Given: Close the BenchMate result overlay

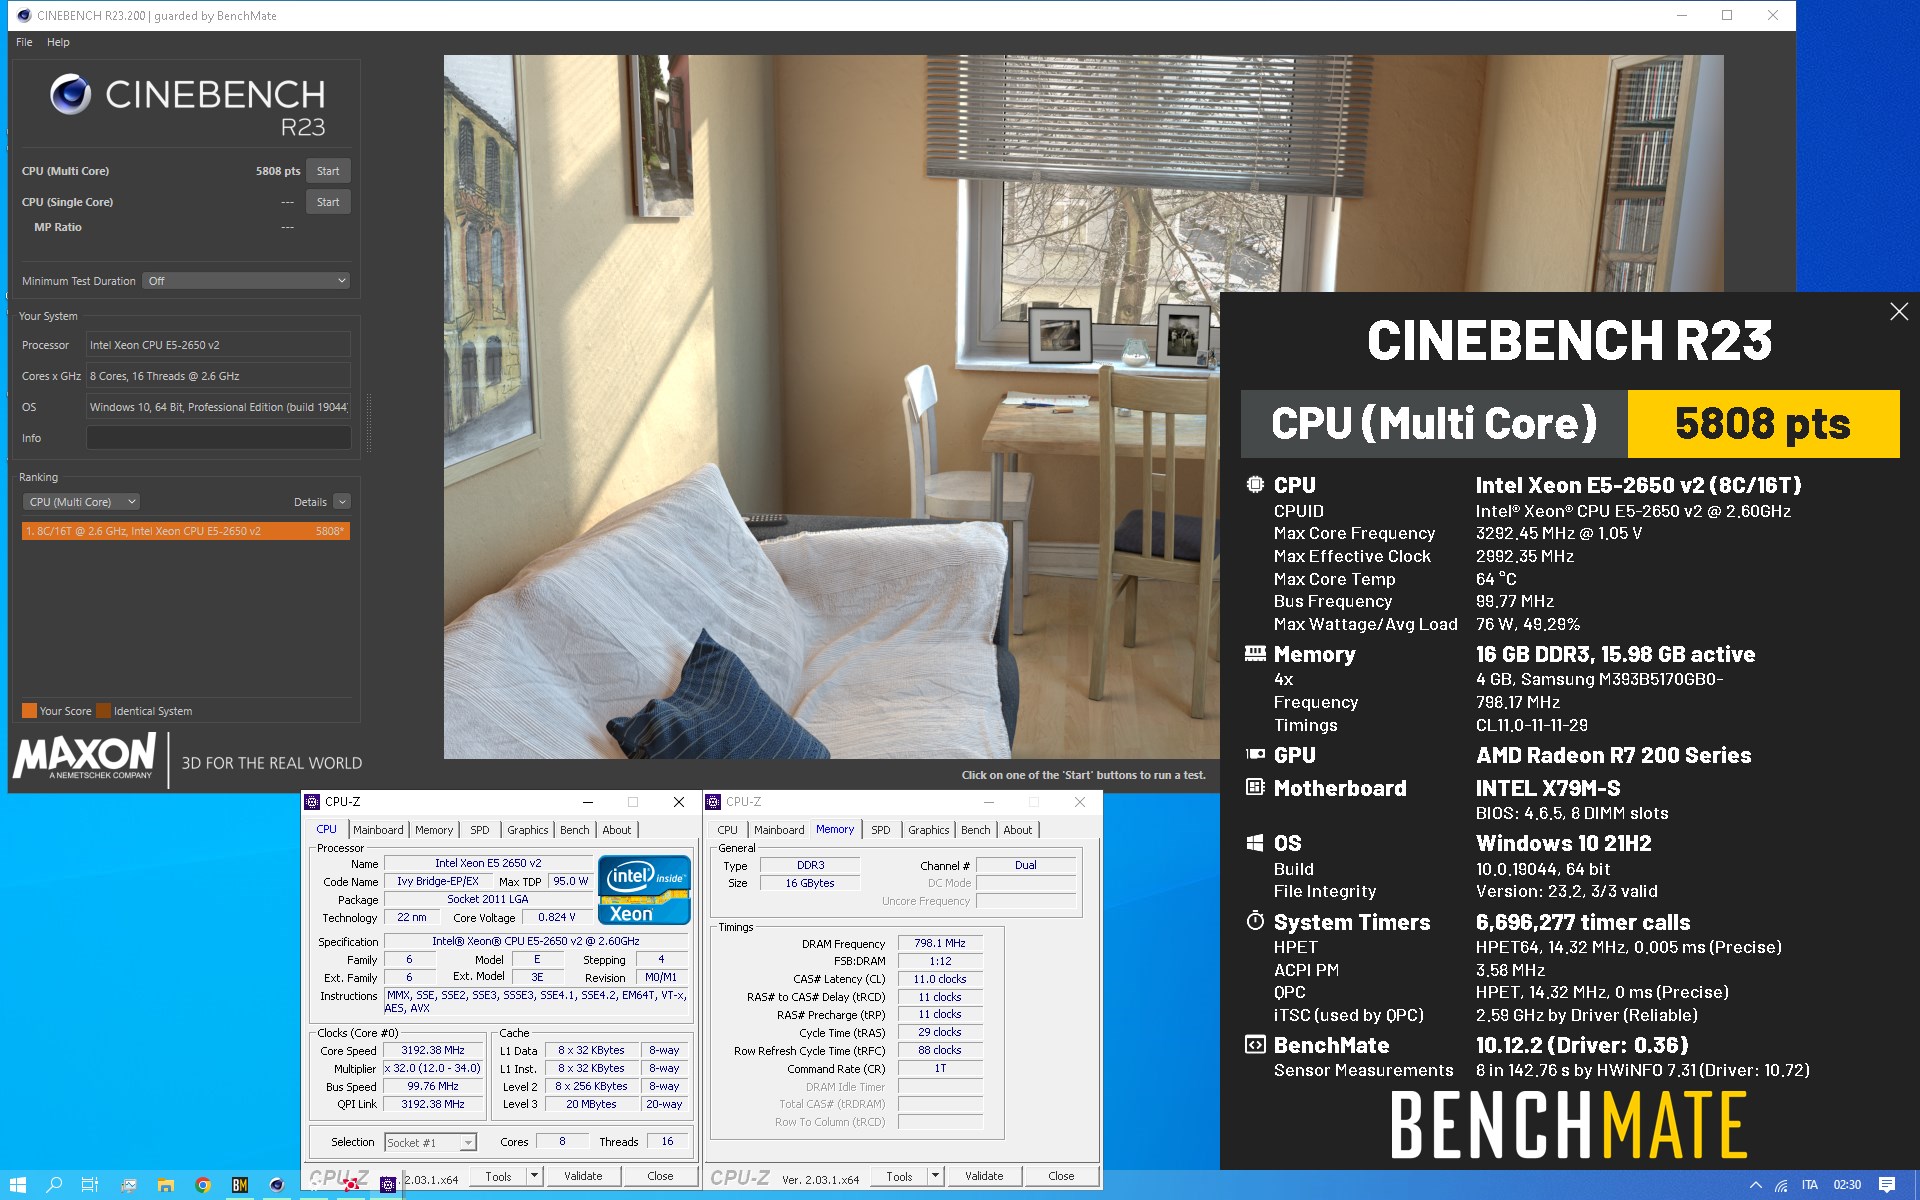Looking at the screenshot, I should pos(1898,312).
